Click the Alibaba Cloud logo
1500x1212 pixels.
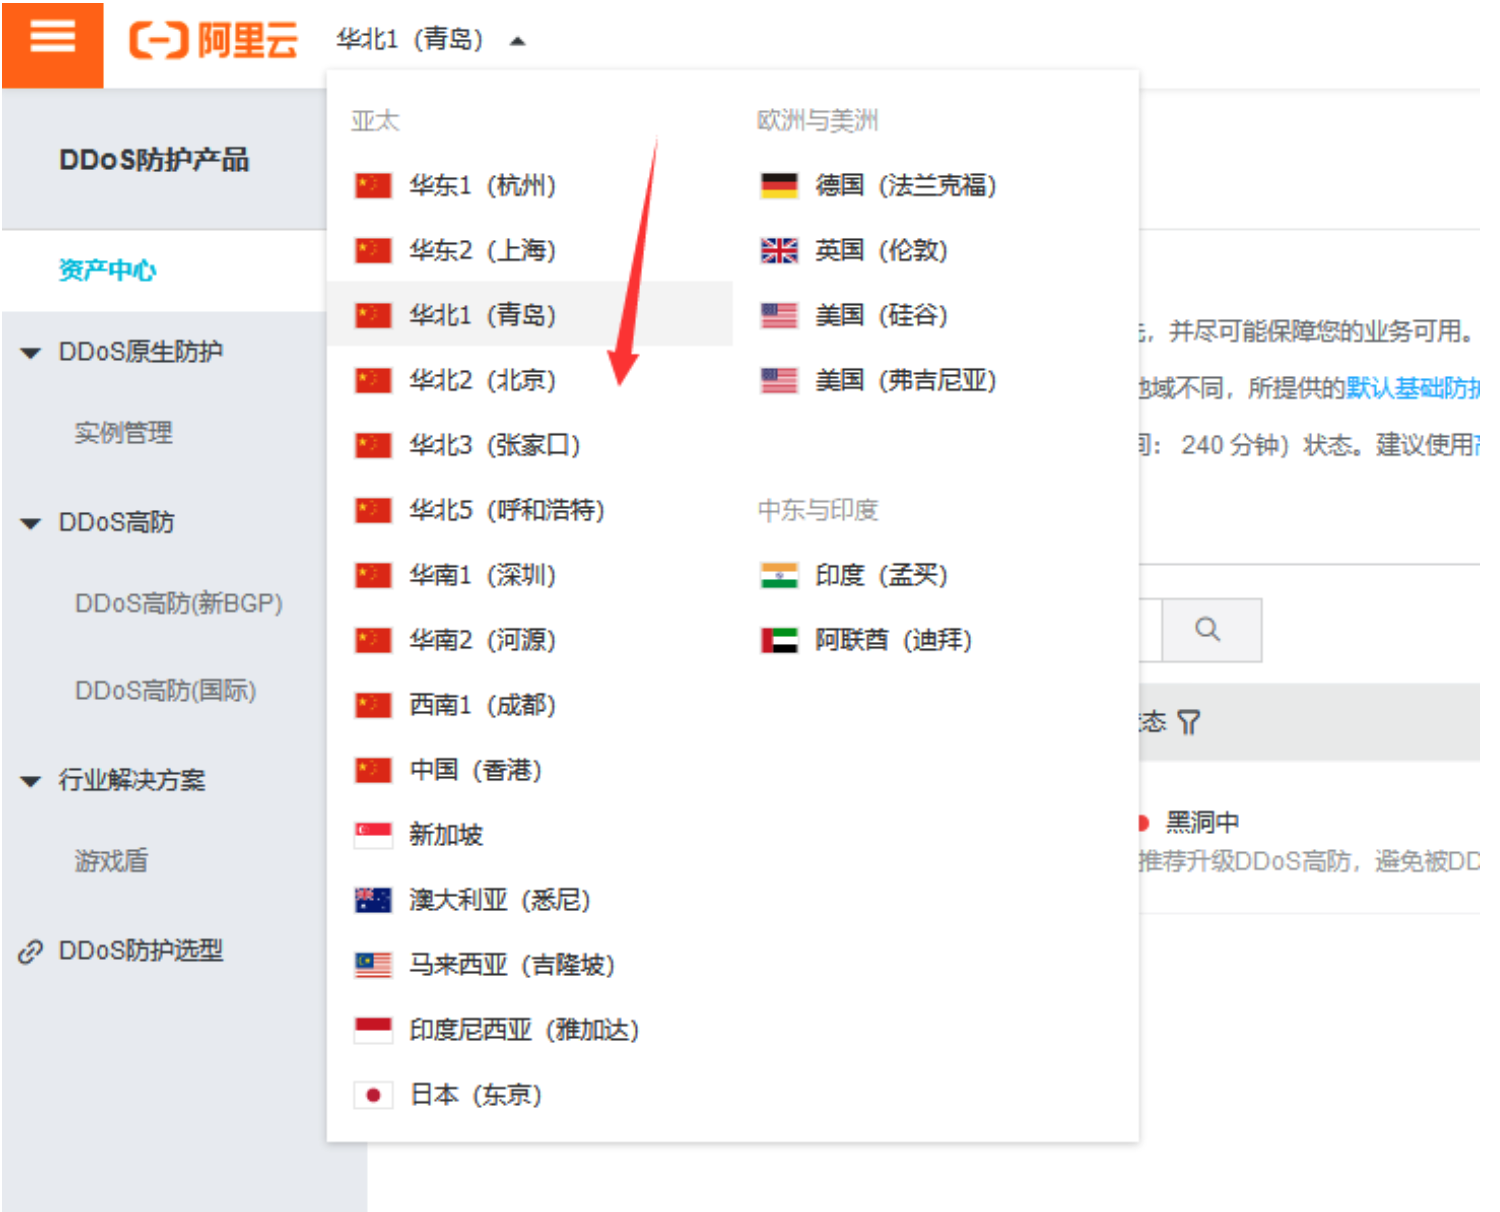tap(214, 41)
